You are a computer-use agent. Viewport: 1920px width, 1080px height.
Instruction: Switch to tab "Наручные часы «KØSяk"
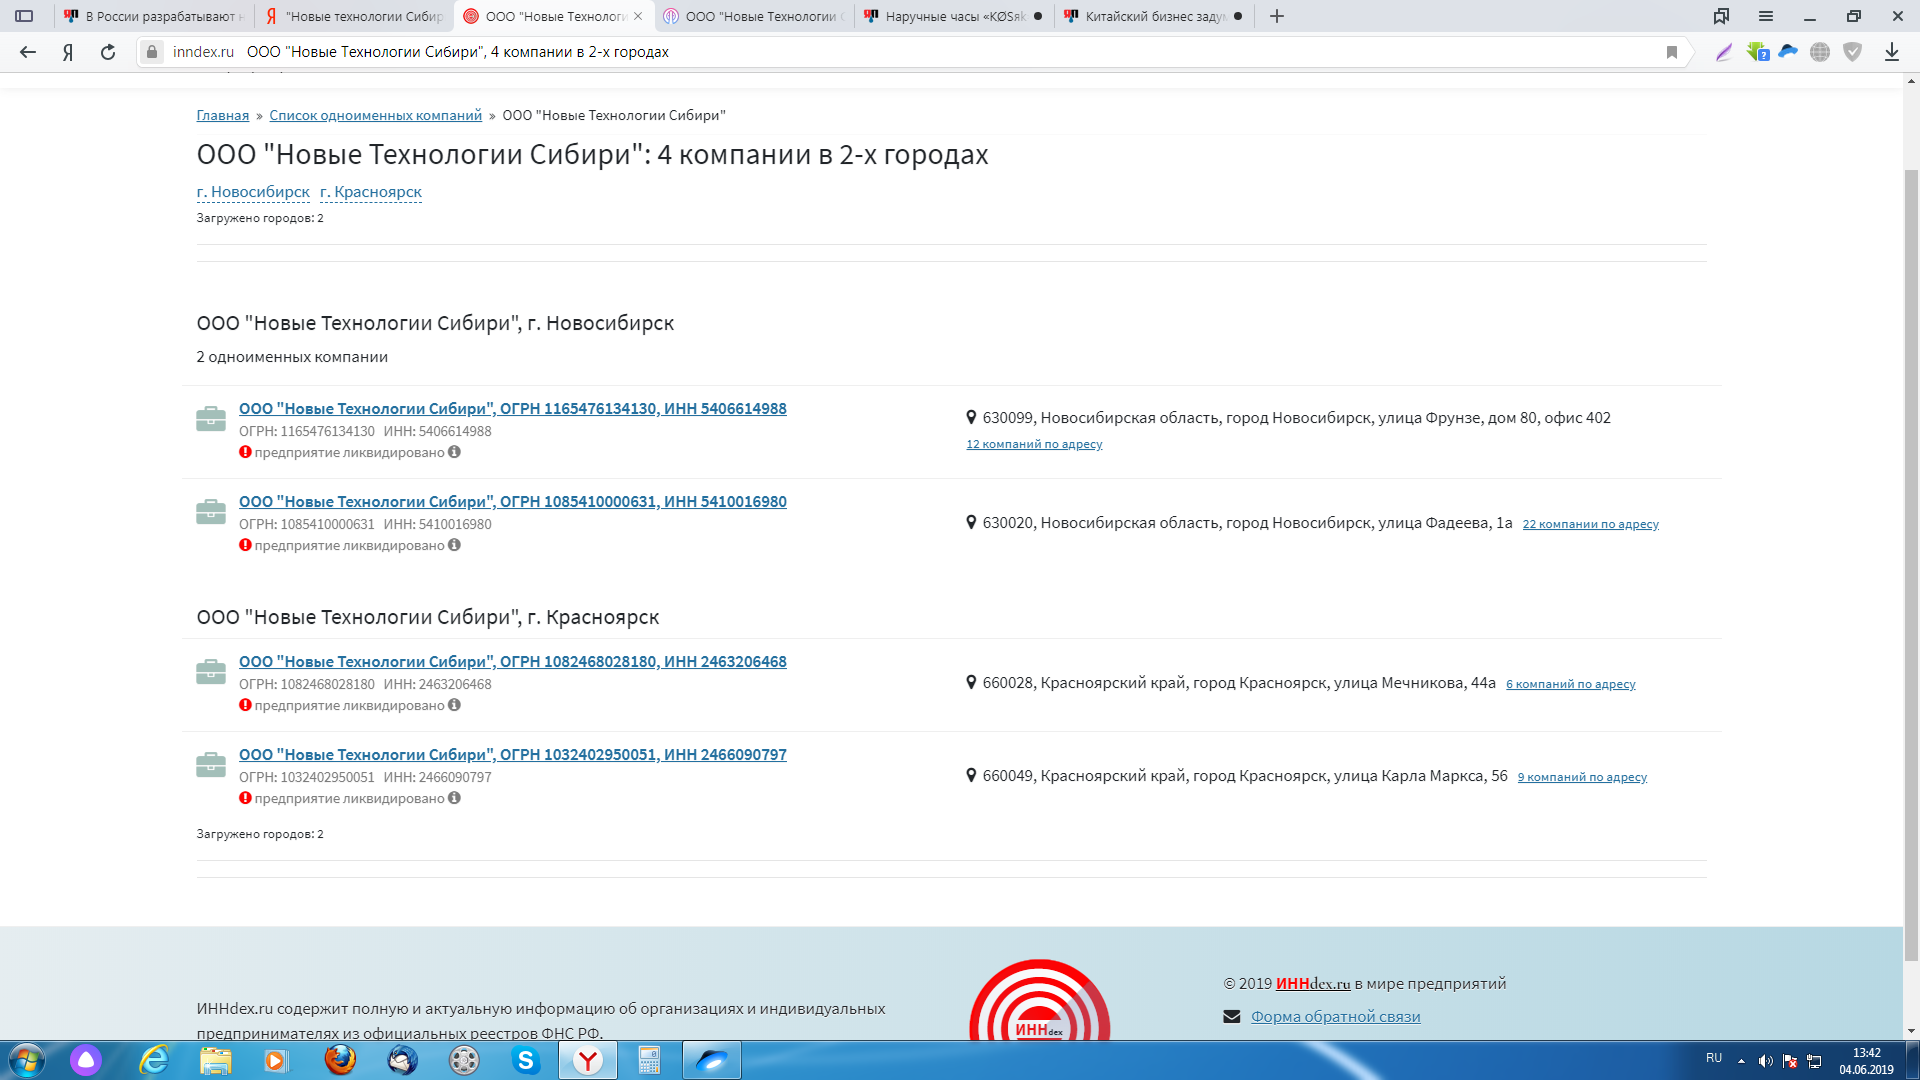pos(955,16)
